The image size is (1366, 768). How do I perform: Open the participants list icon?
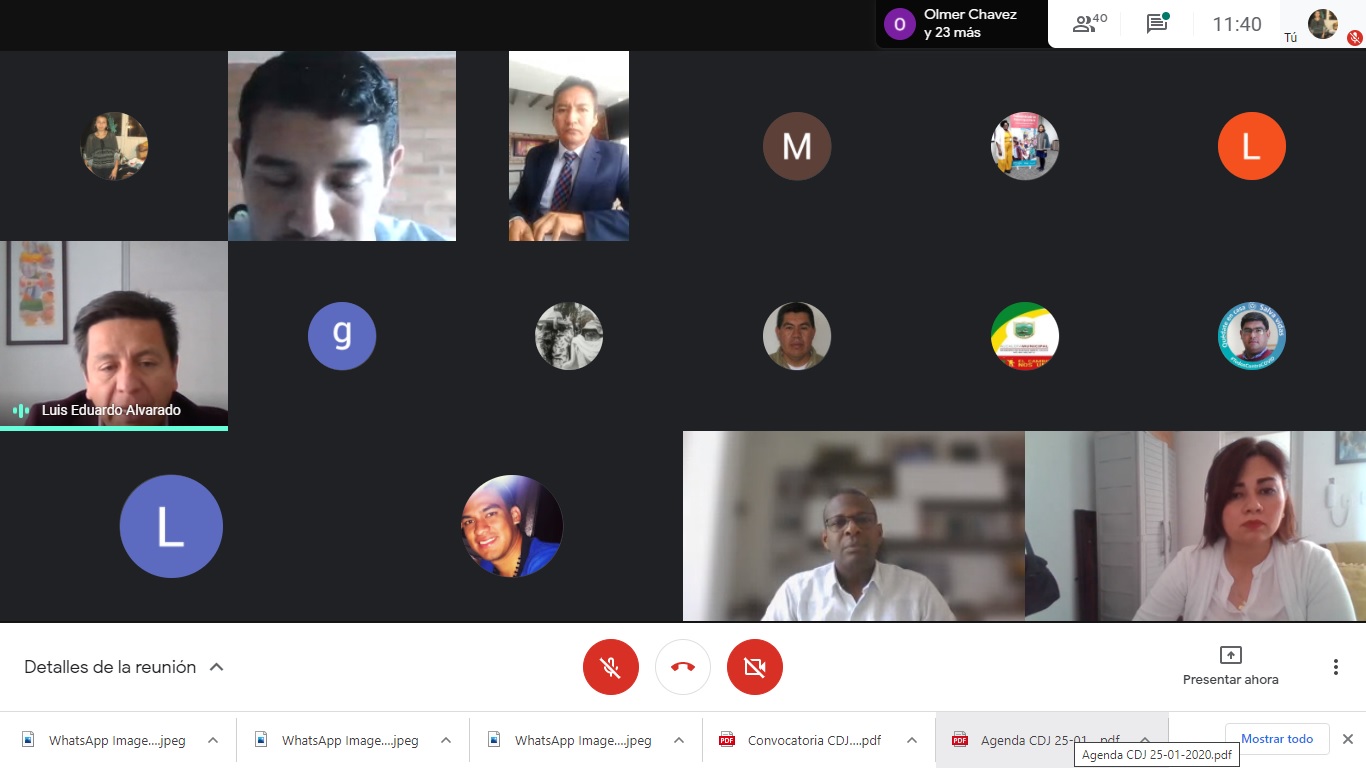1089,24
